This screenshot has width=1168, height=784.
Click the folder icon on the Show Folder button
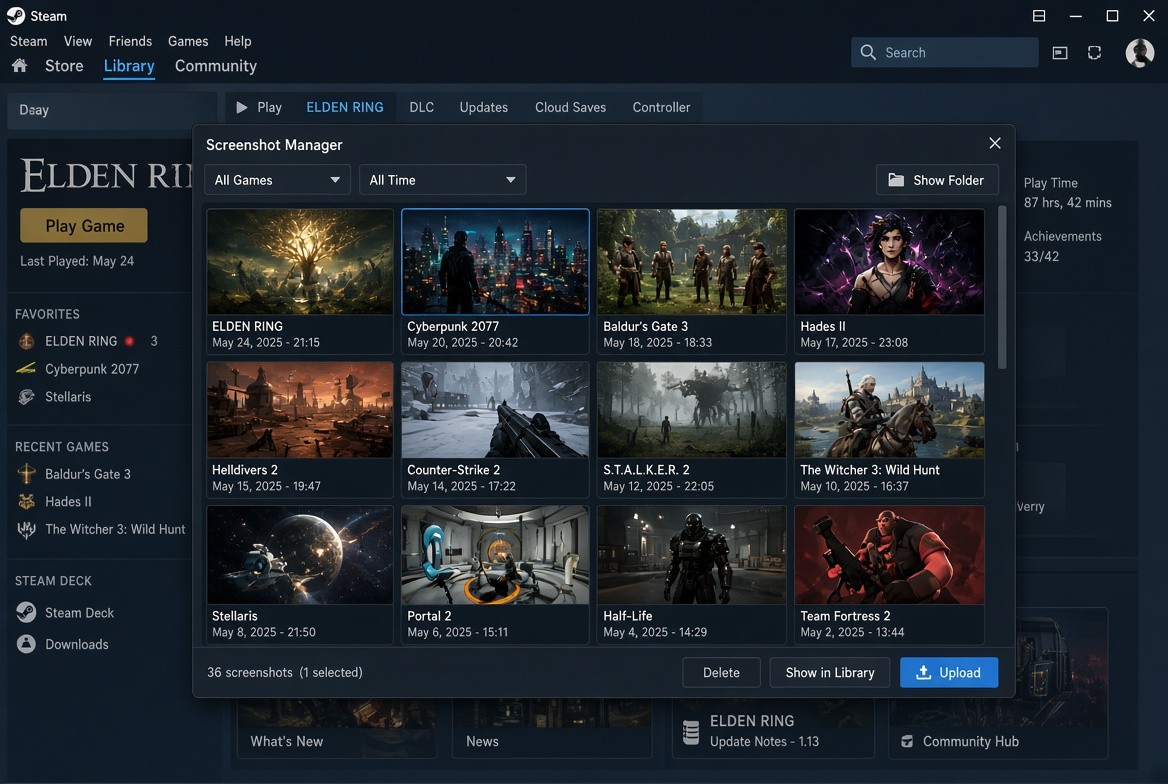(x=896, y=180)
